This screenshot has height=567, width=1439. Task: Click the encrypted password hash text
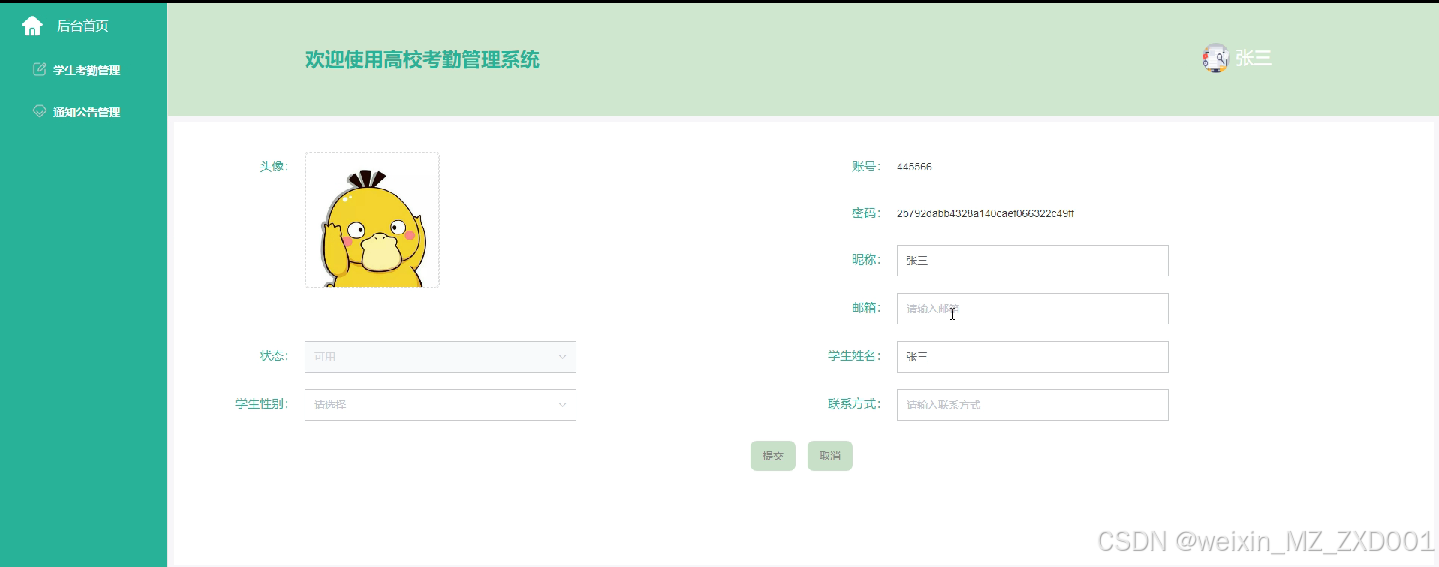pyautogui.click(x=986, y=213)
